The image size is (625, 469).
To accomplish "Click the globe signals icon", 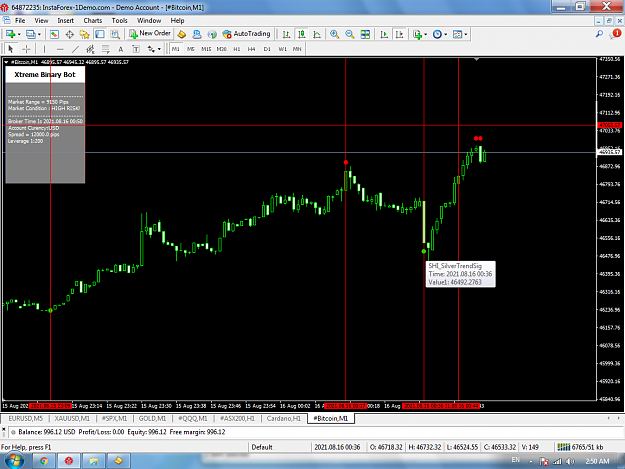I will click(212, 34).
